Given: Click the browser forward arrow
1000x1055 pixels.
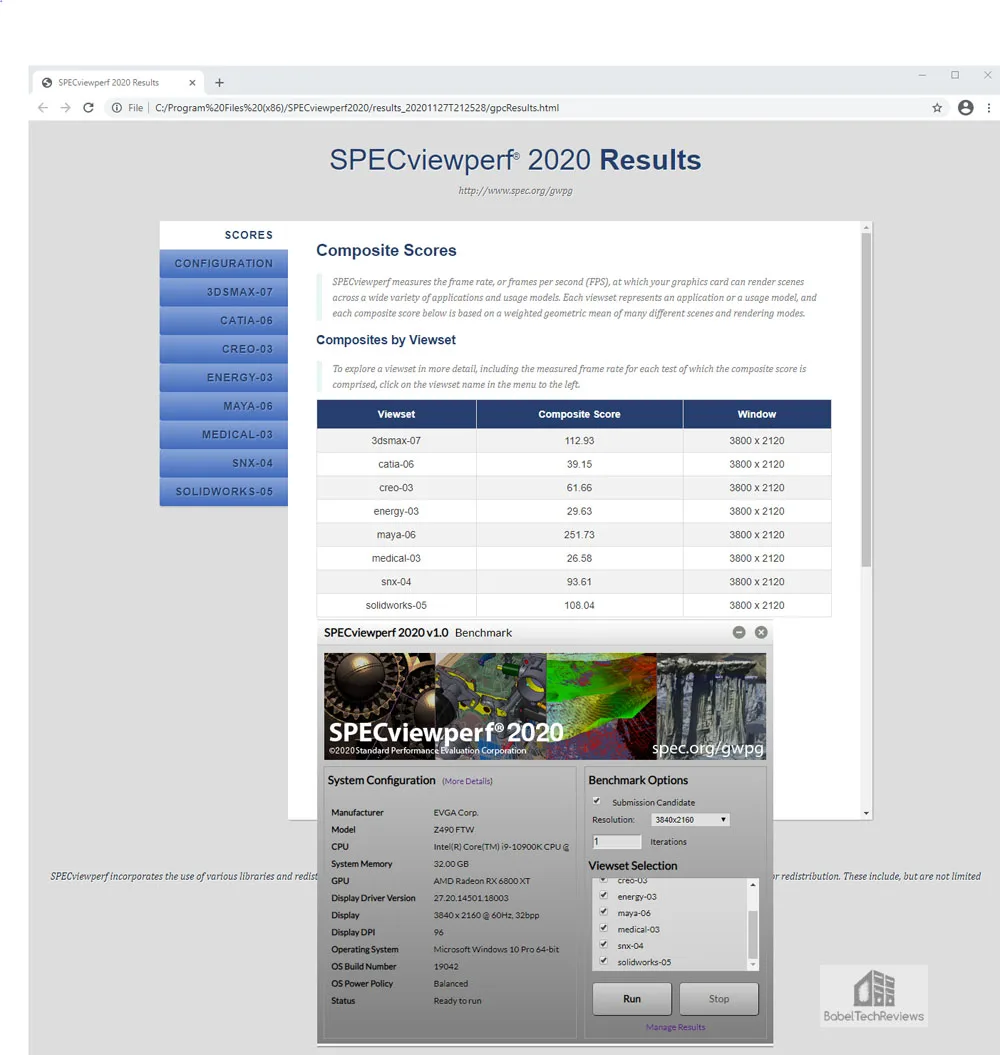Looking at the screenshot, I should pos(65,108).
